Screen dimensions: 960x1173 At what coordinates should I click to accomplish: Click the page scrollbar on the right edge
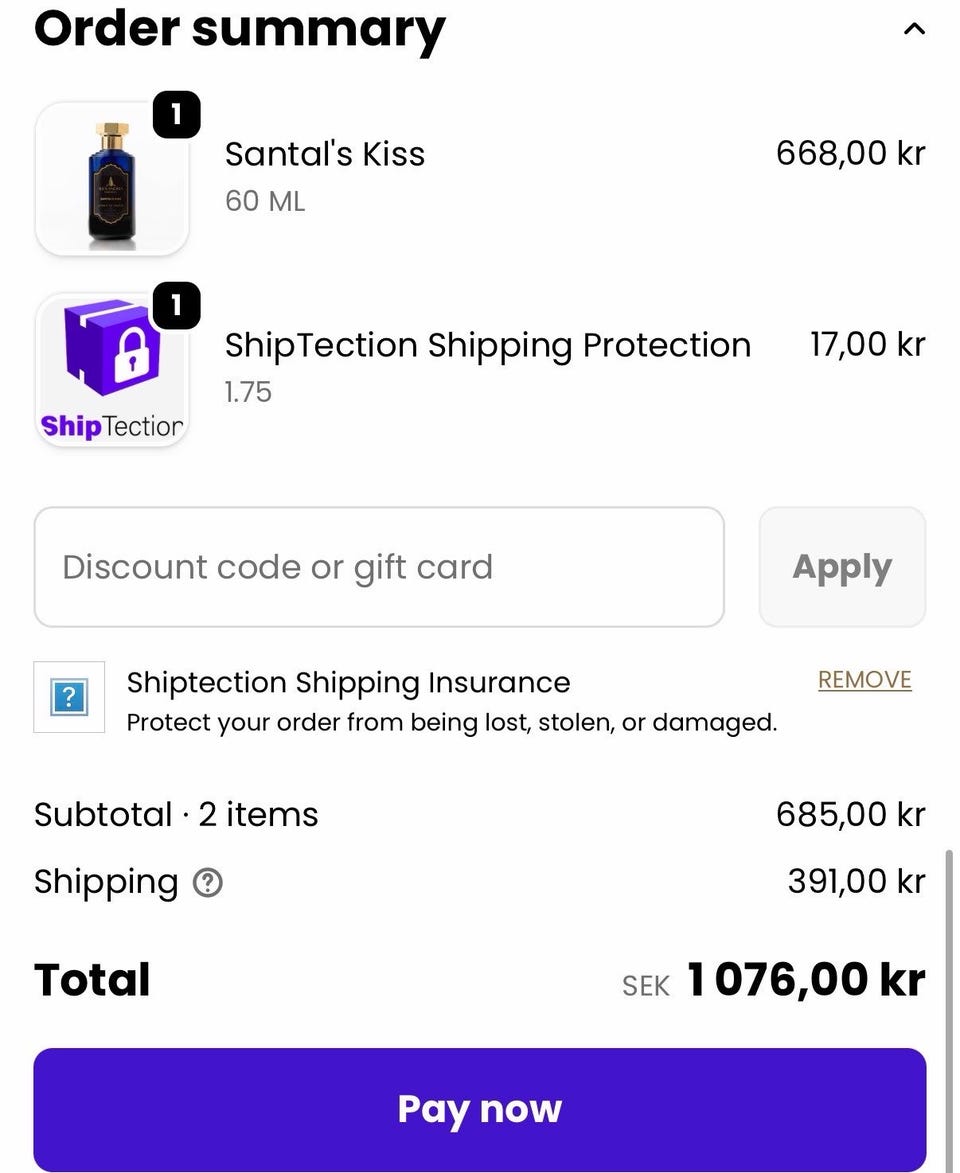point(948,1000)
